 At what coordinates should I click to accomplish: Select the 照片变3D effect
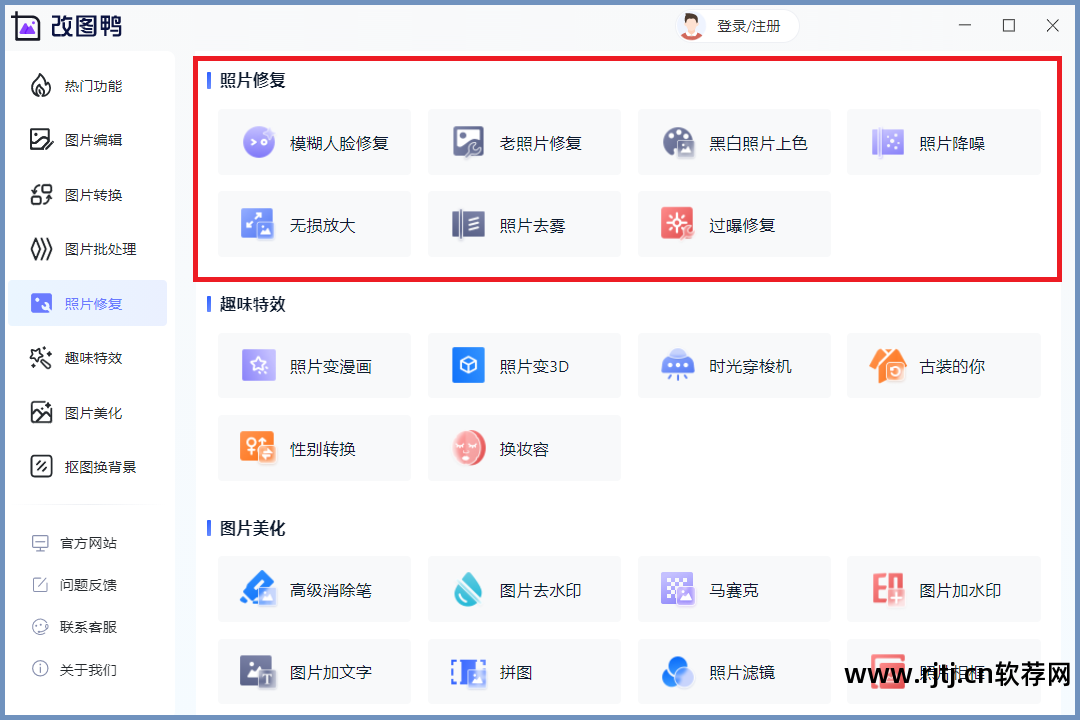pyautogui.click(x=524, y=365)
